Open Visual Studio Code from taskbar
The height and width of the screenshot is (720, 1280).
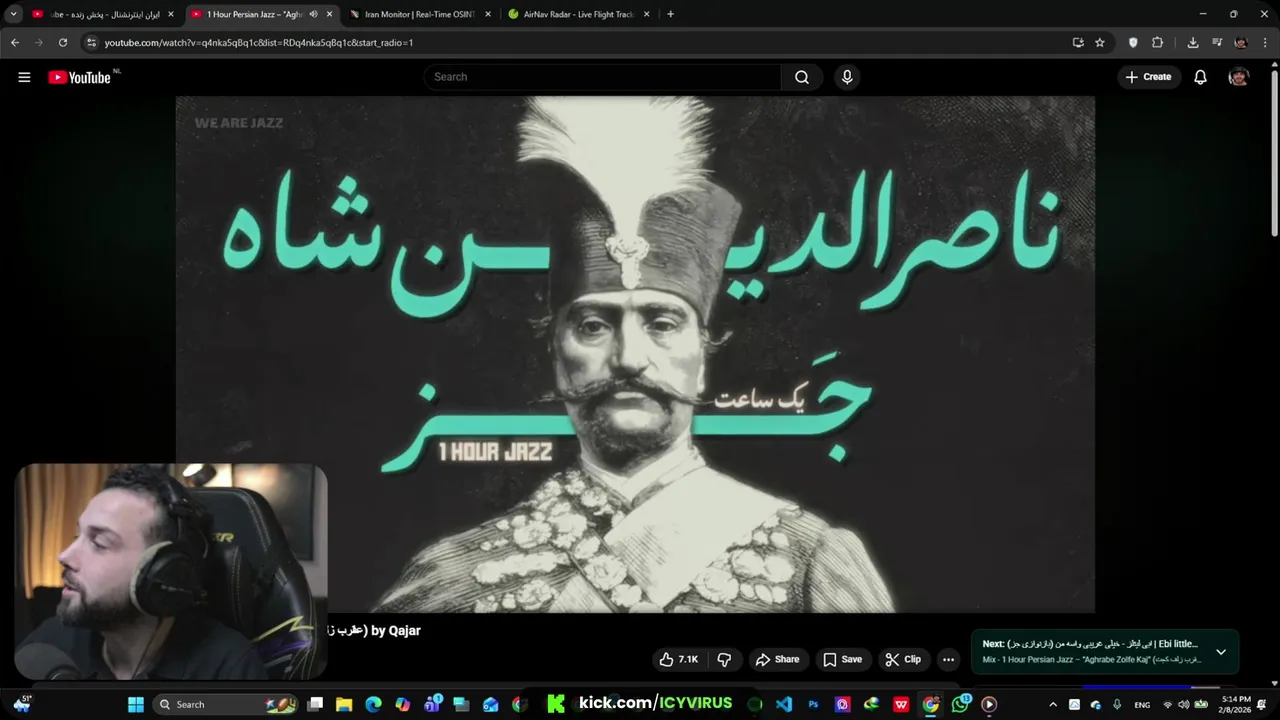pos(784,704)
